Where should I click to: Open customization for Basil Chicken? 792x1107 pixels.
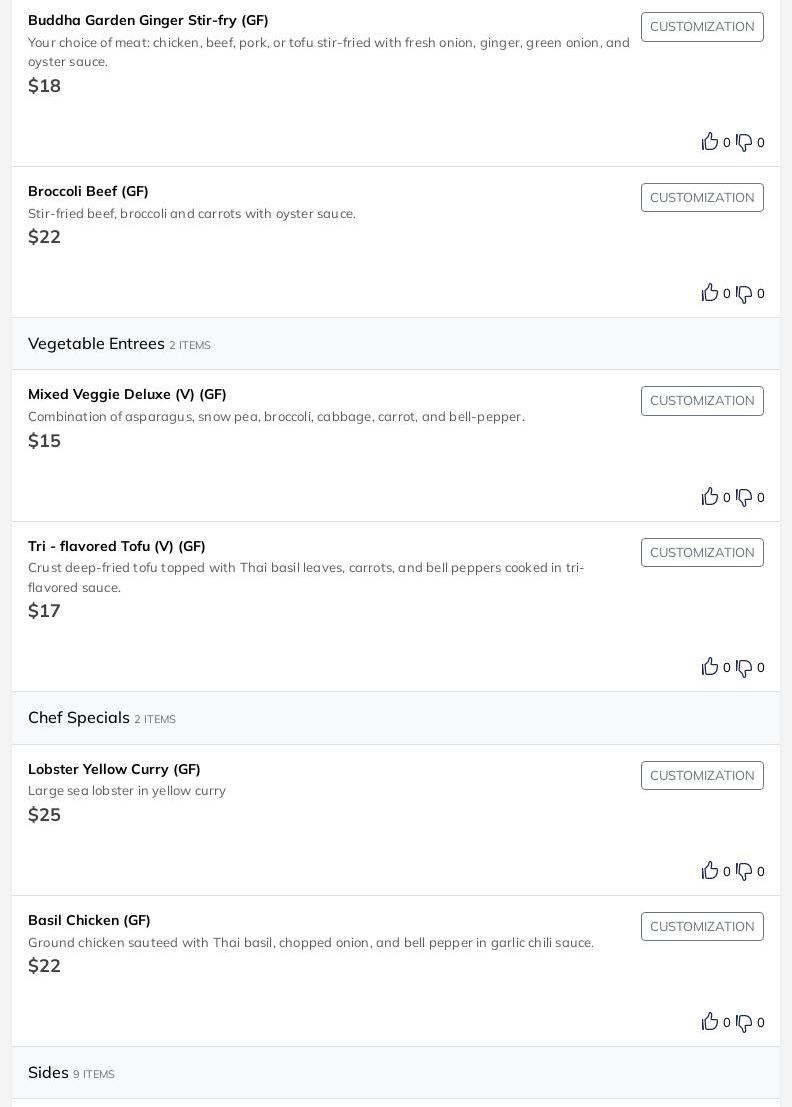pyautogui.click(x=702, y=927)
